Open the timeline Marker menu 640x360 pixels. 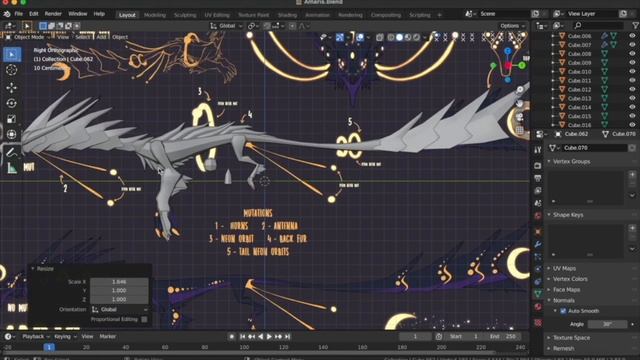coord(108,336)
